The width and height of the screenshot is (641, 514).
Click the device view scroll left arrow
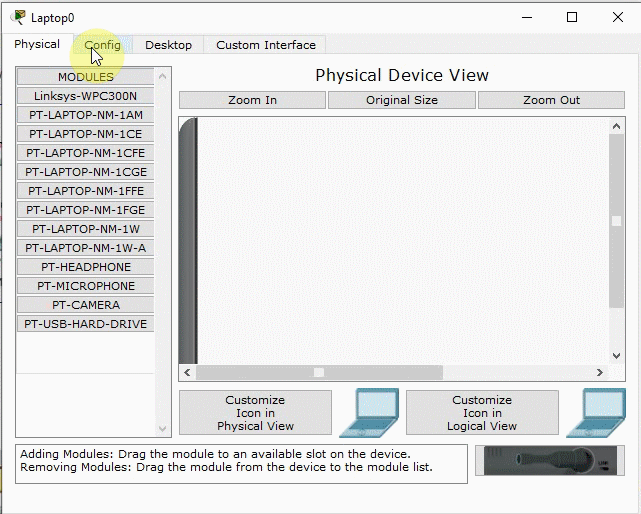click(x=187, y=373)
